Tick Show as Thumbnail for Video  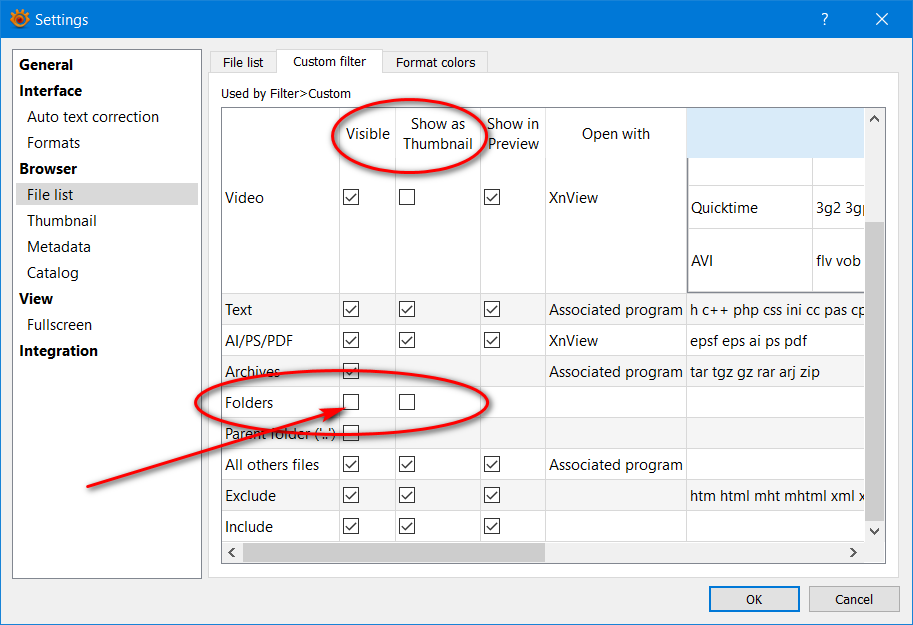(x=407, y=198)
